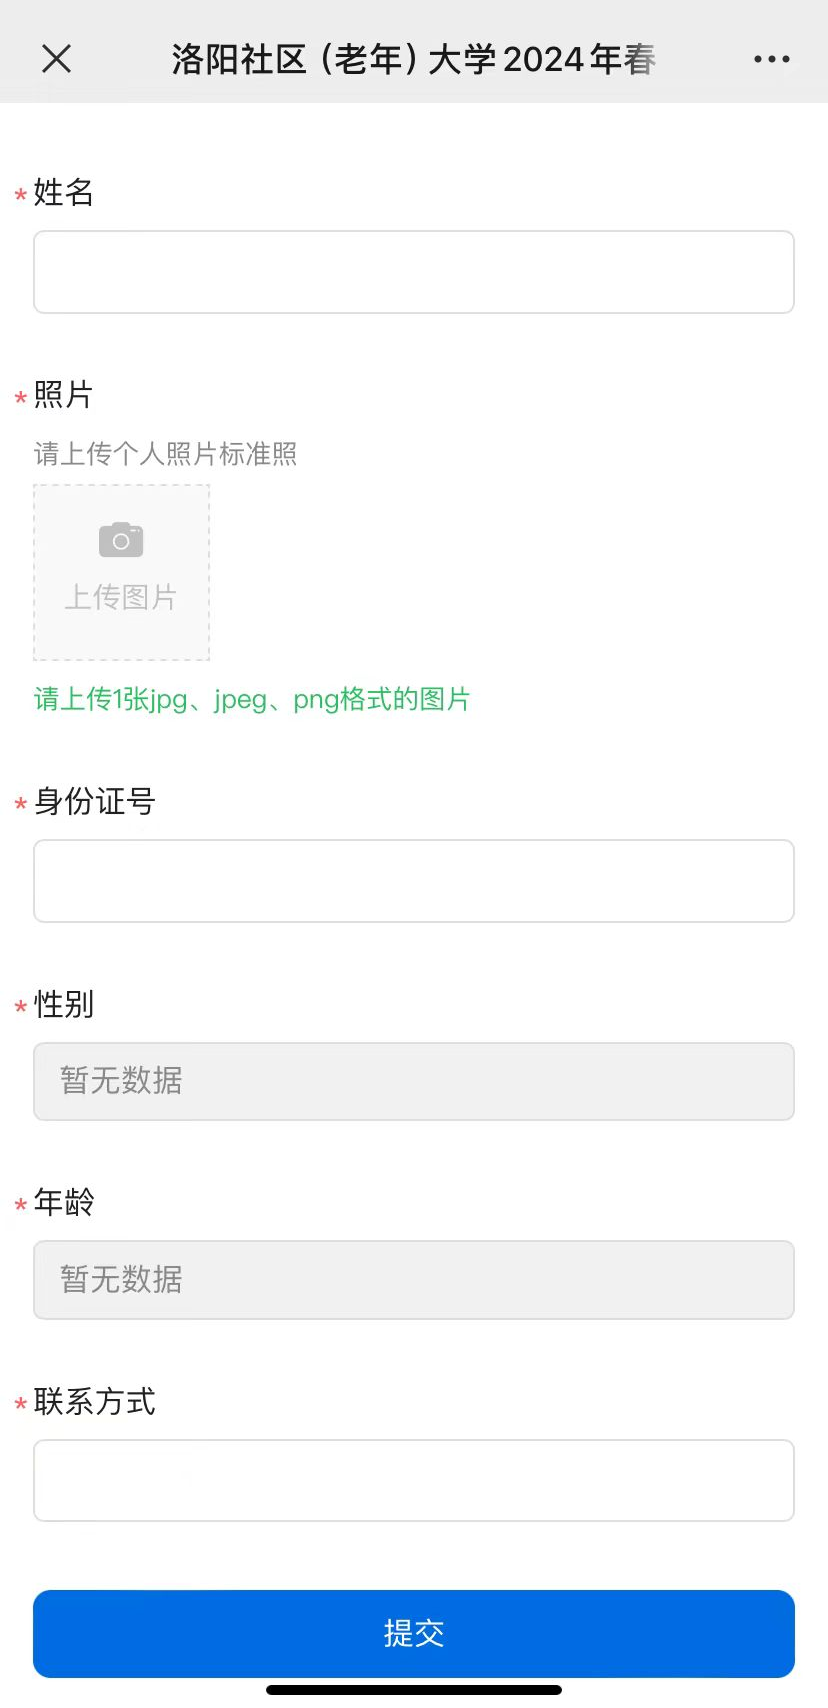Viewport: 828px width, 1708px height.
Task: Click the 性别 field label
Action: tap(64, 1004)
